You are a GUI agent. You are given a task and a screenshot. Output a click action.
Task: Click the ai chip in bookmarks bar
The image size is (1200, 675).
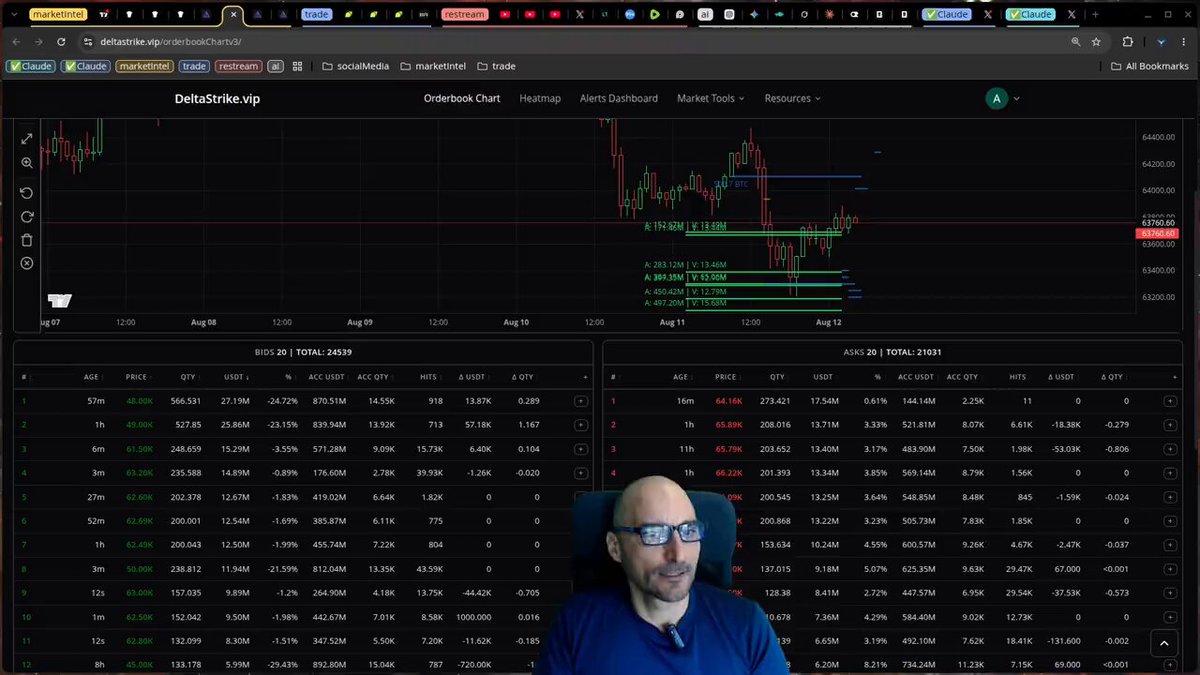275,66
